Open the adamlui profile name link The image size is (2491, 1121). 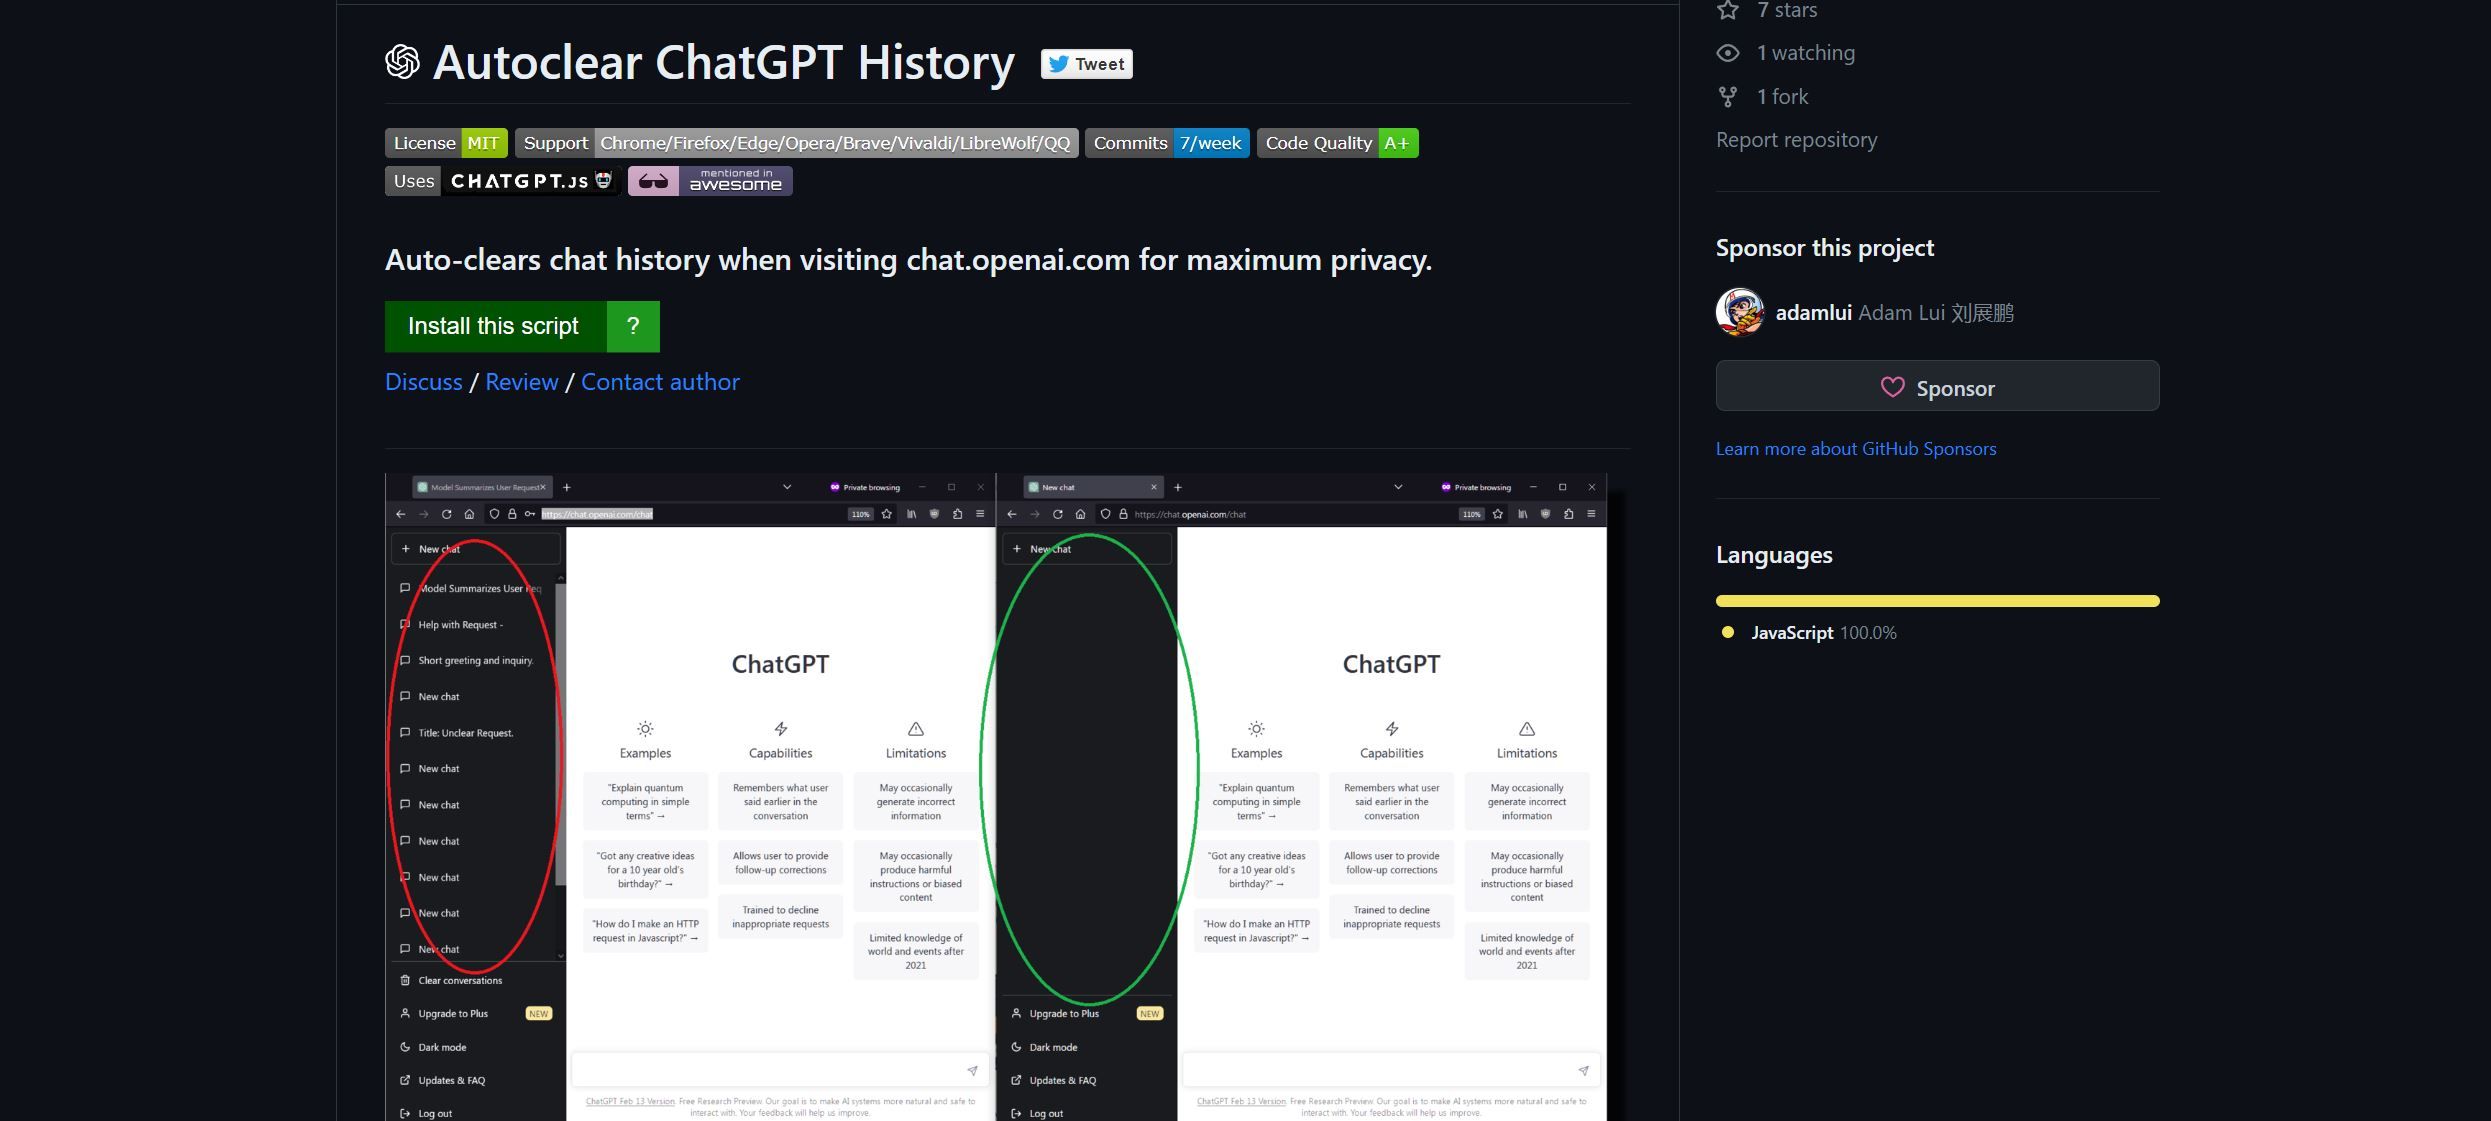[x=1813, y=313]
